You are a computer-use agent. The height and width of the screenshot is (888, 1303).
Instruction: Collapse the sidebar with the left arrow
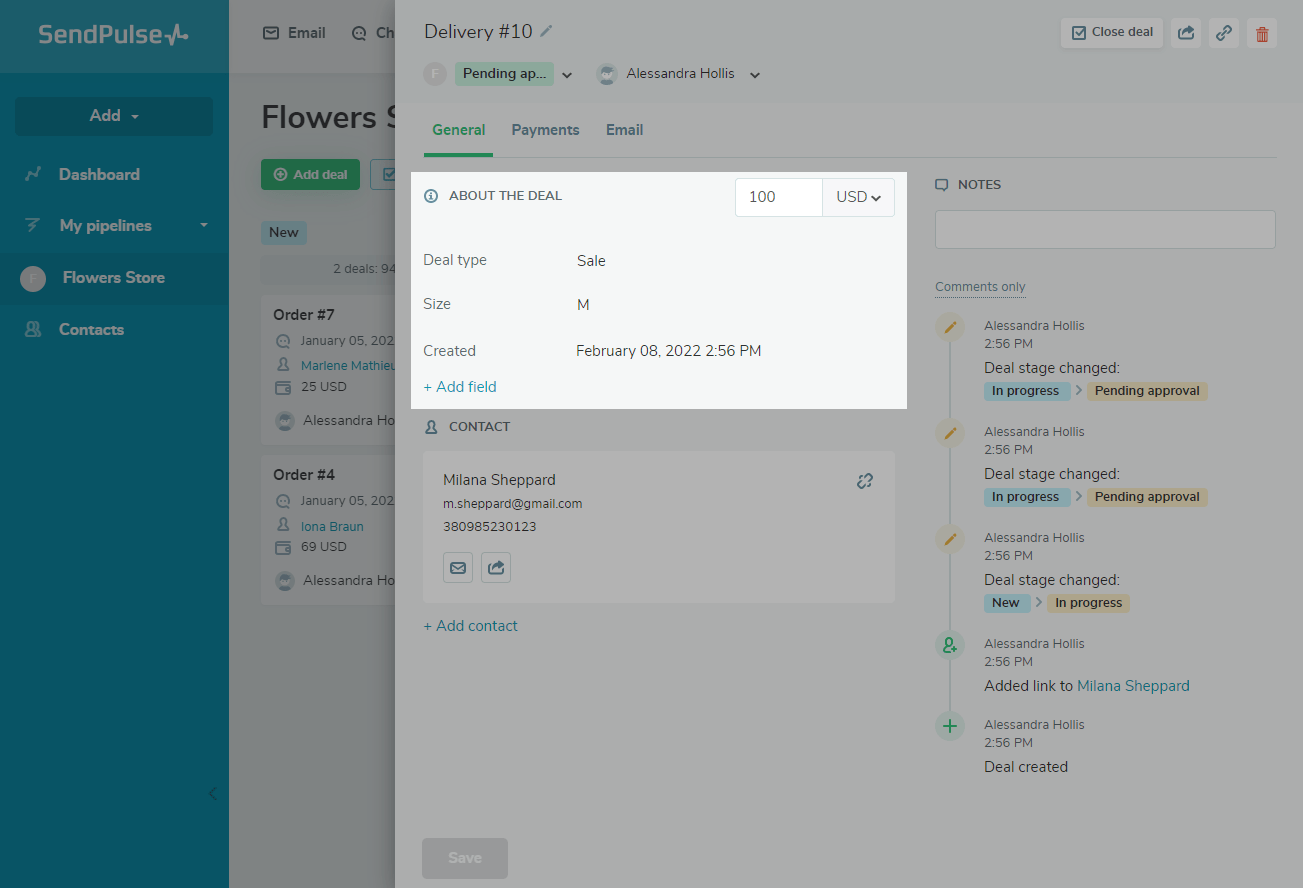(212, 794)
